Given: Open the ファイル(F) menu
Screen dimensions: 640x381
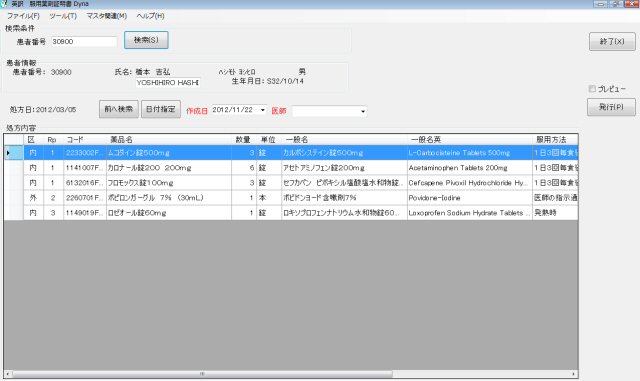Looking at the screenshot, I should pyautogui.click(x=23, y=16).
